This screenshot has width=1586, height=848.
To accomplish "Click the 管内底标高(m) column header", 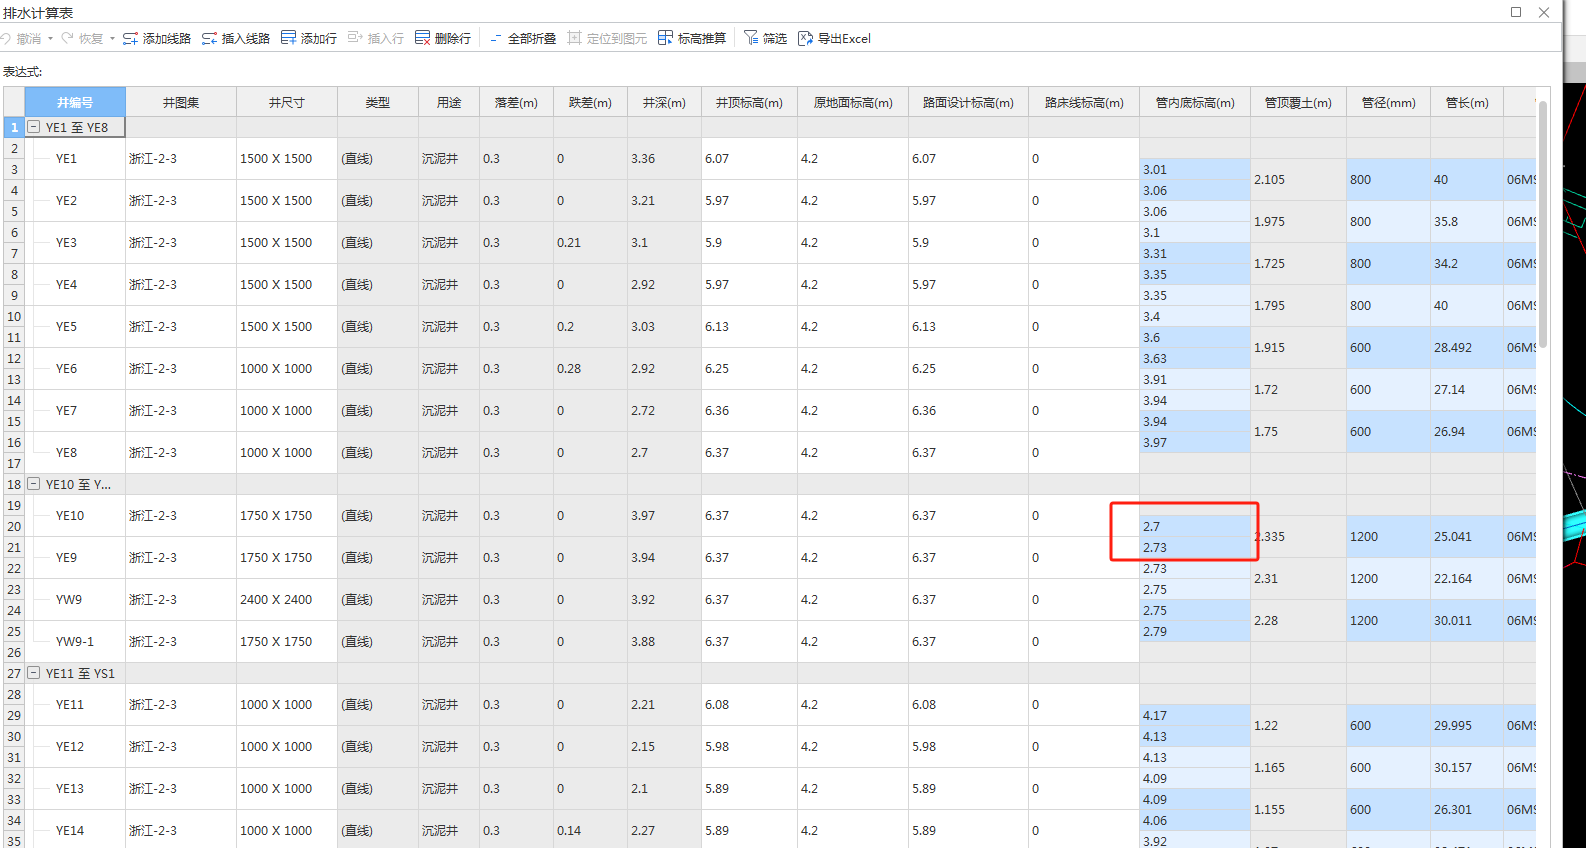I will 1195,102.
